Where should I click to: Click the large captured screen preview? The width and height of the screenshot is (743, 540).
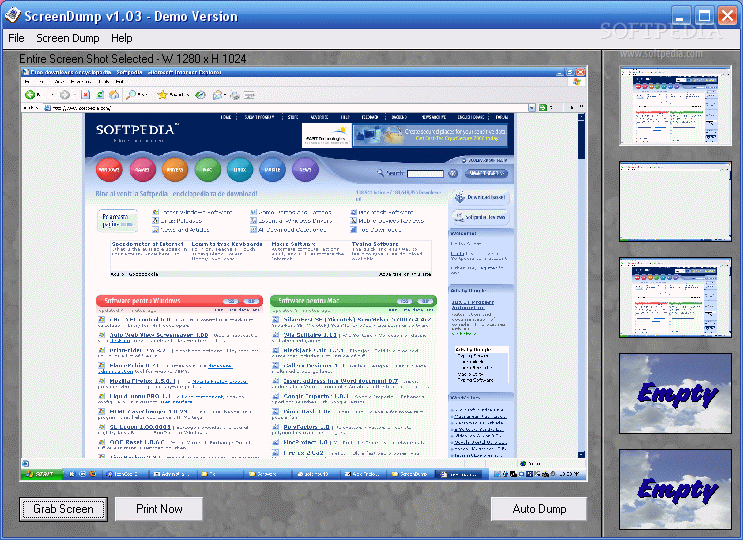(304, 274)
